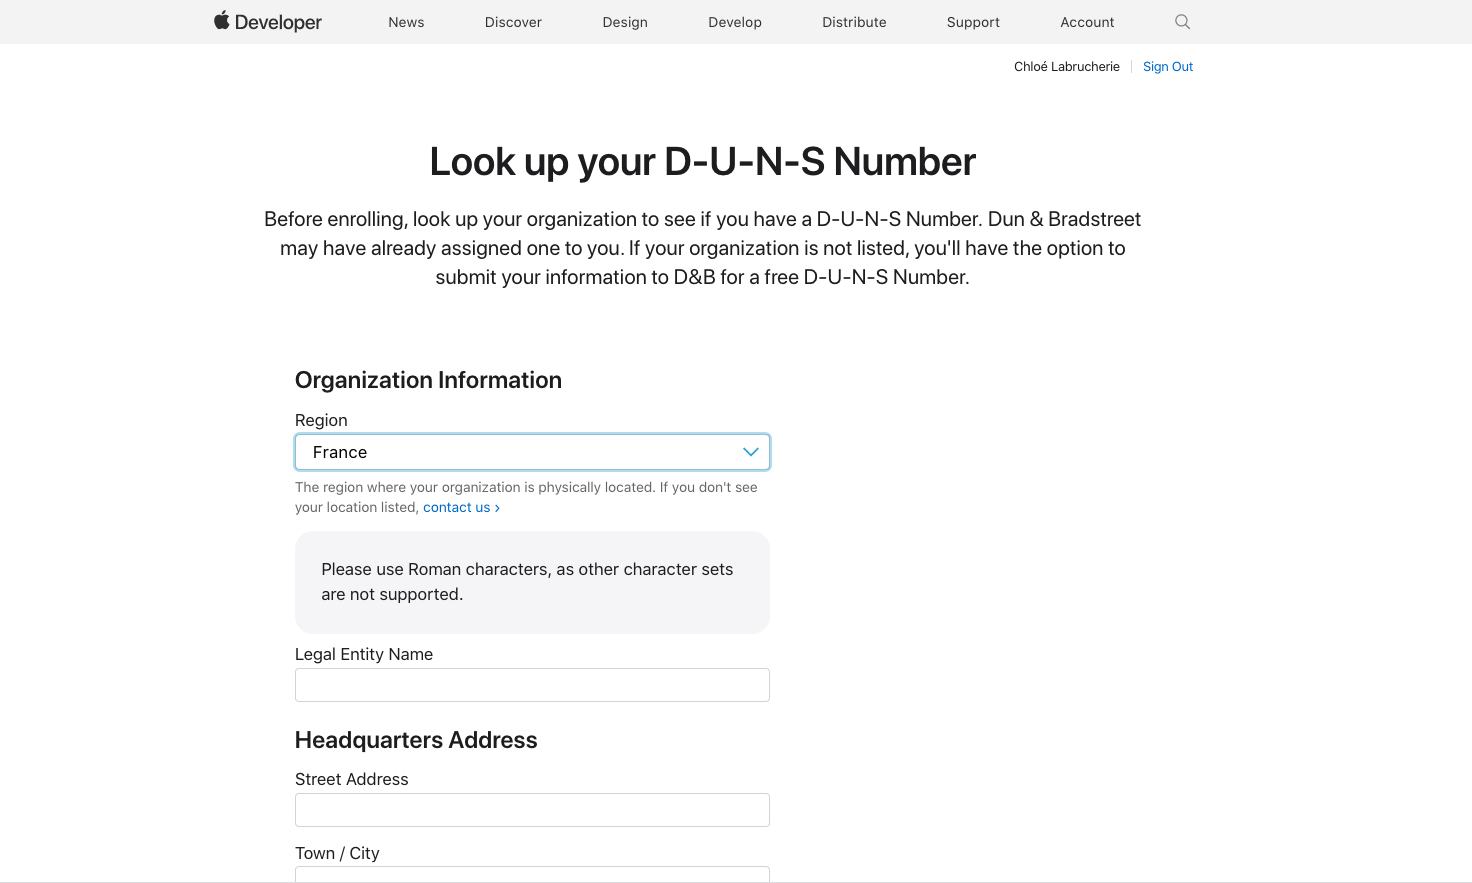
Task: Expand the Region dropdown showing France
Action: coord(532,452)
